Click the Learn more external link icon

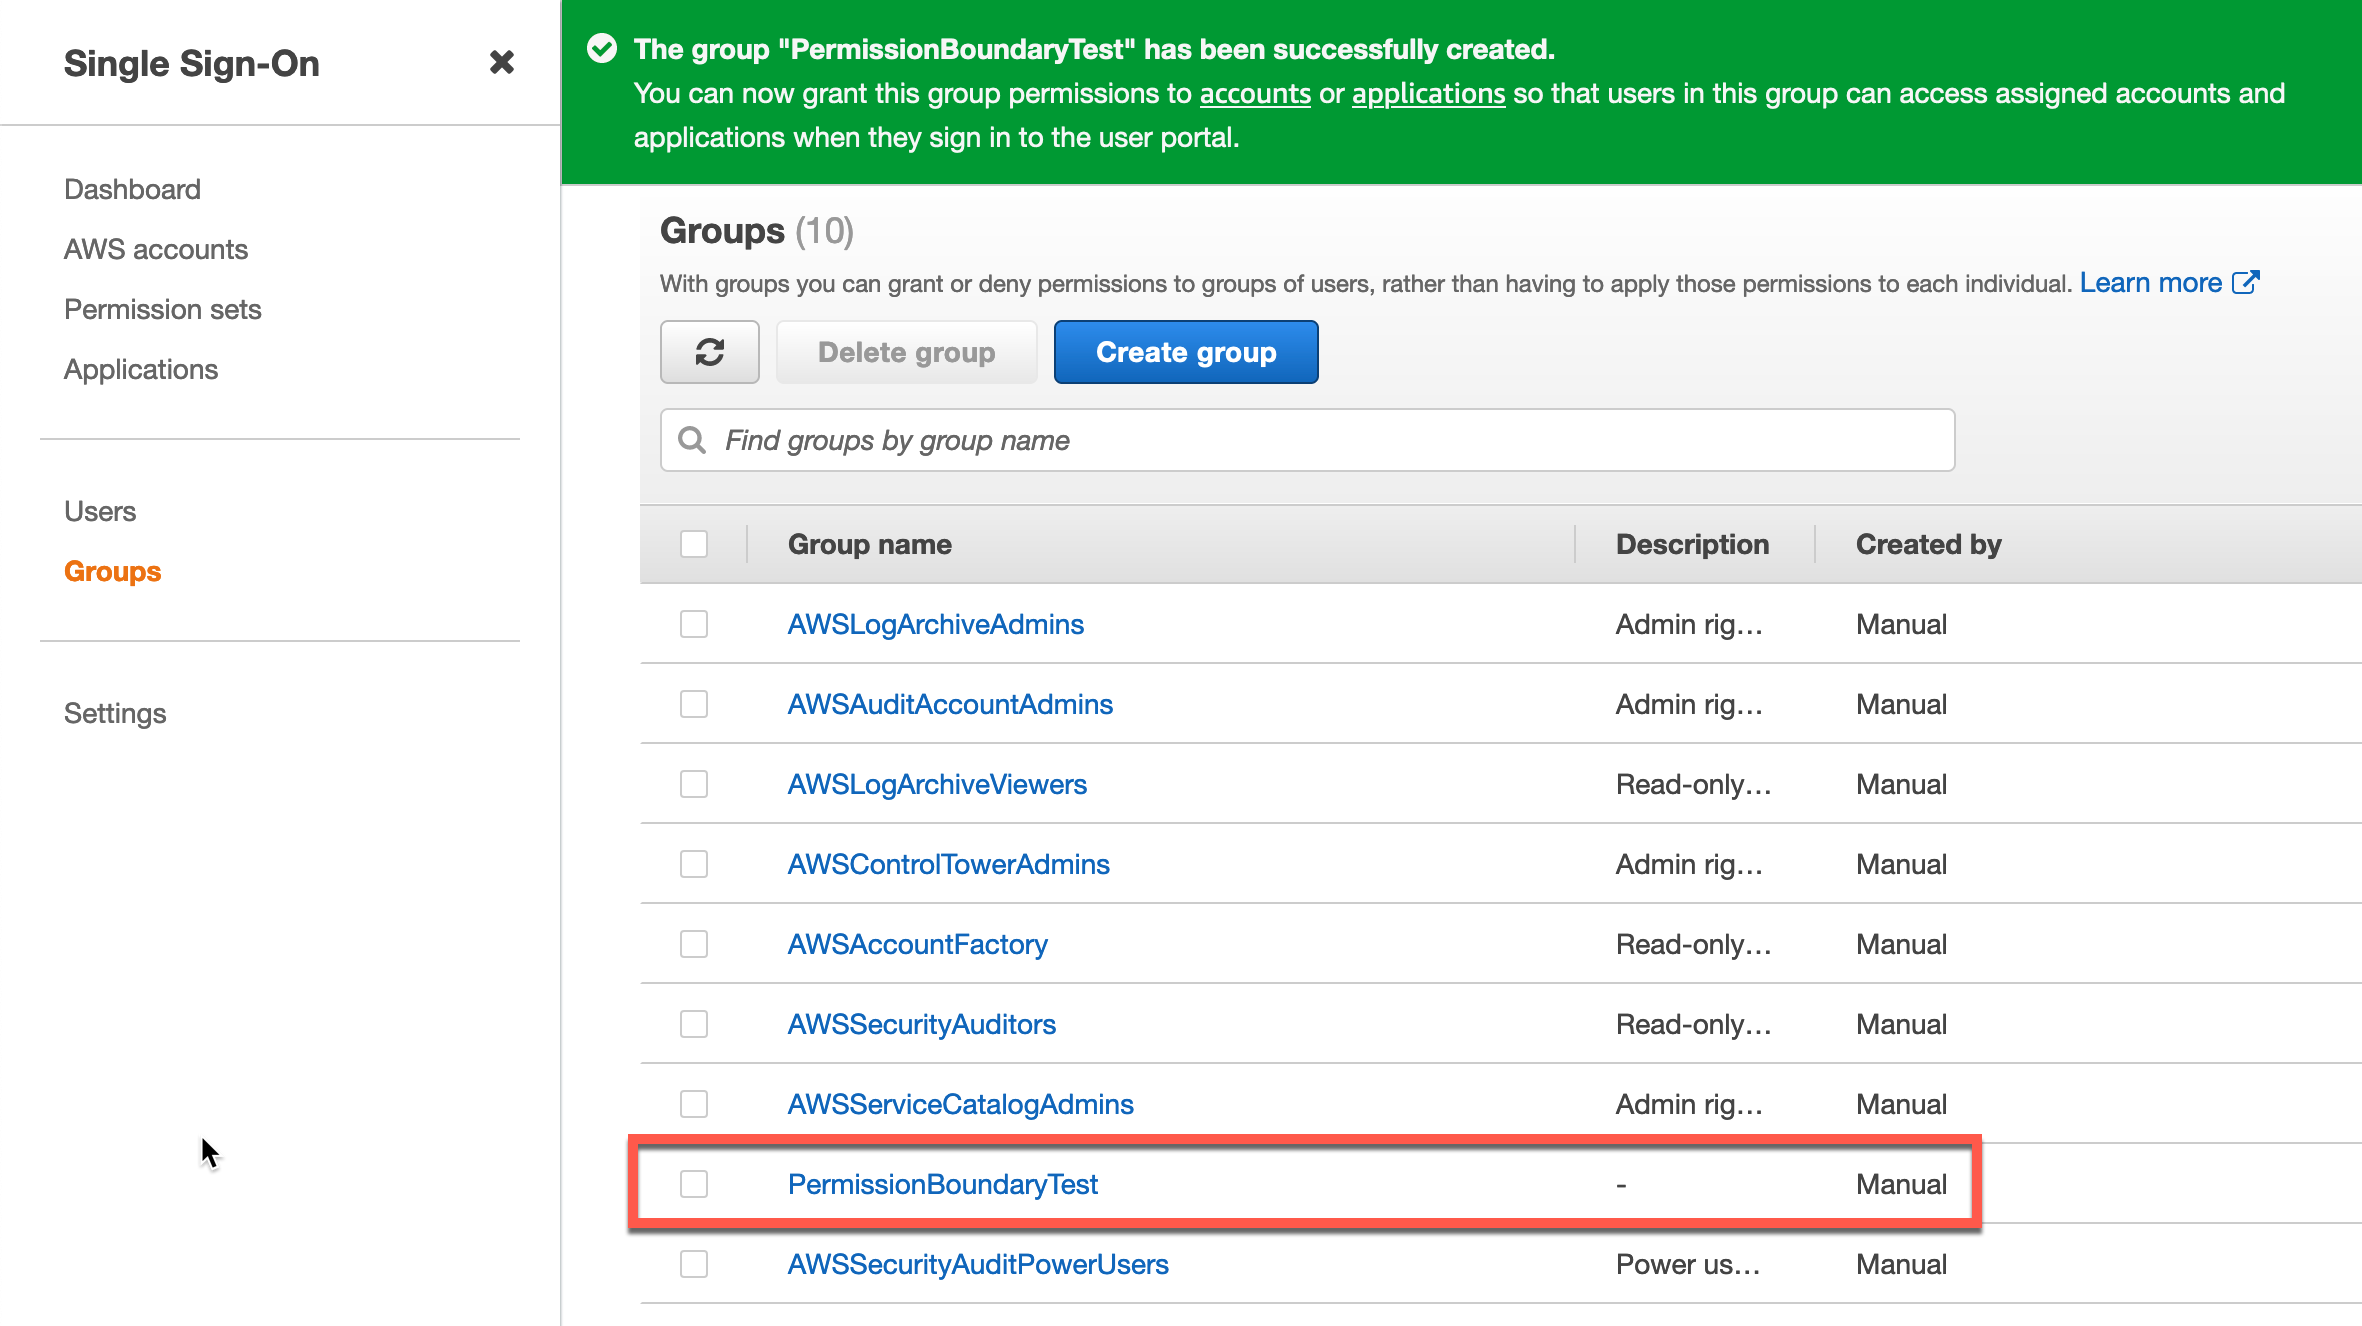(x=2246, y=283)
